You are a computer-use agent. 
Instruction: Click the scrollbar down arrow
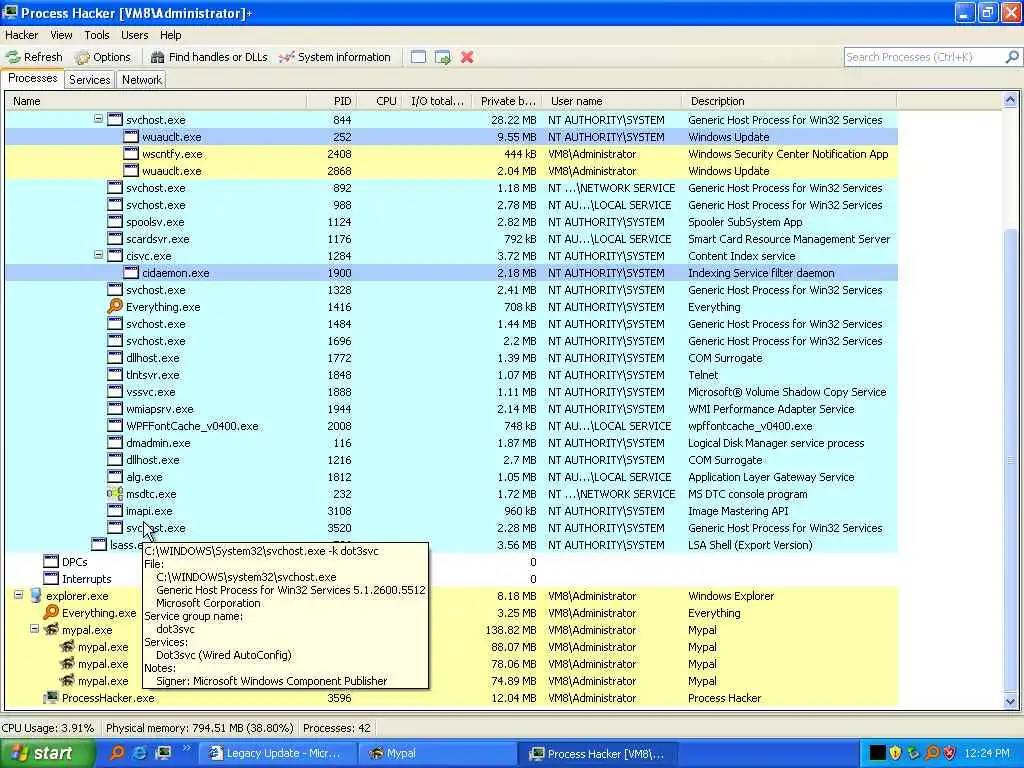coord(1010,701)
